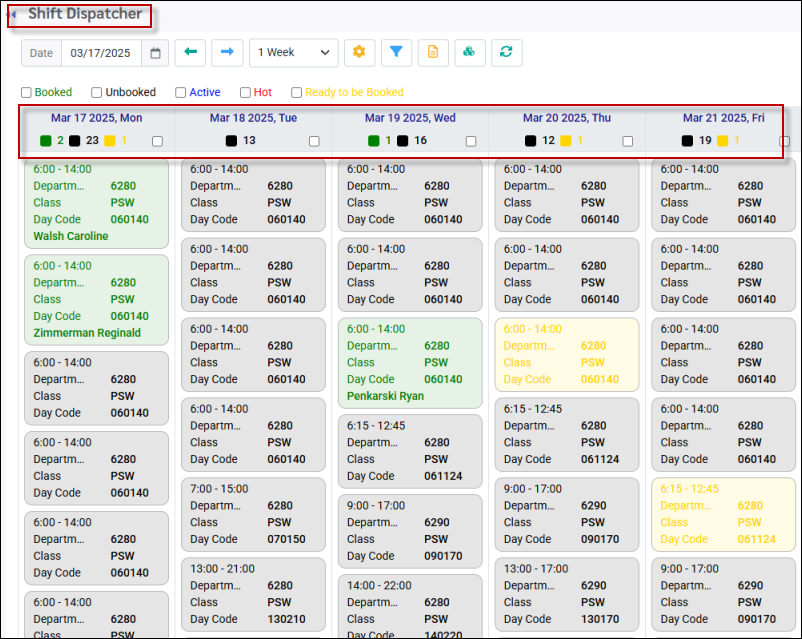Toggle the Booked filter checkbox
The height and width of the screenshot is (639, 802).
point(26,93)
